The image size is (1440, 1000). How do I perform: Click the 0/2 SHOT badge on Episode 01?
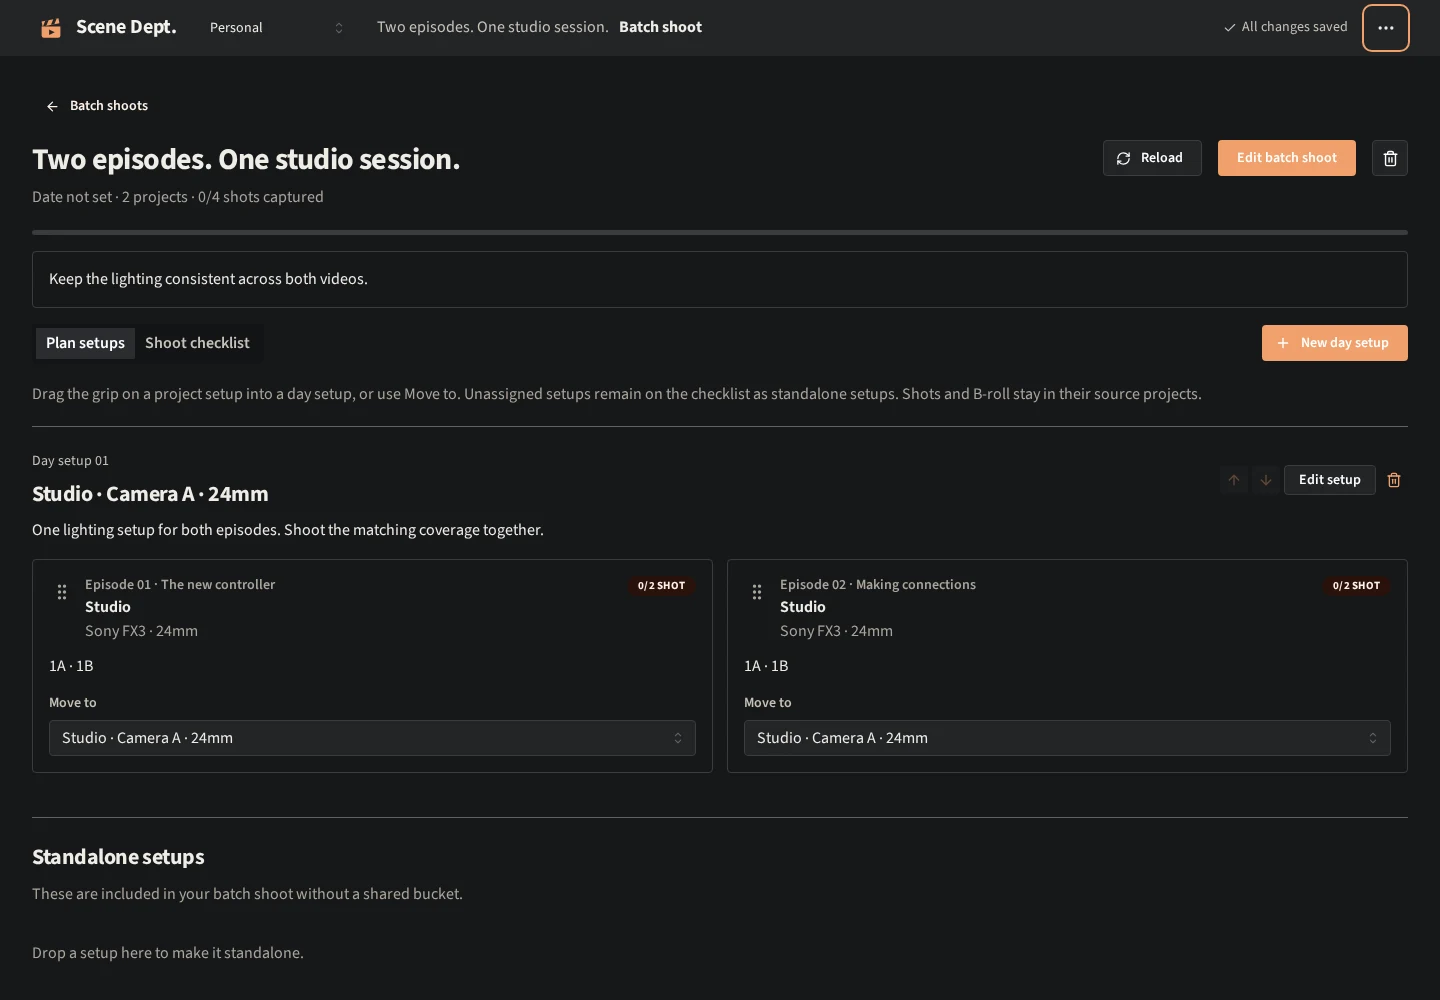pyautogui.click(x=662, y=585)
